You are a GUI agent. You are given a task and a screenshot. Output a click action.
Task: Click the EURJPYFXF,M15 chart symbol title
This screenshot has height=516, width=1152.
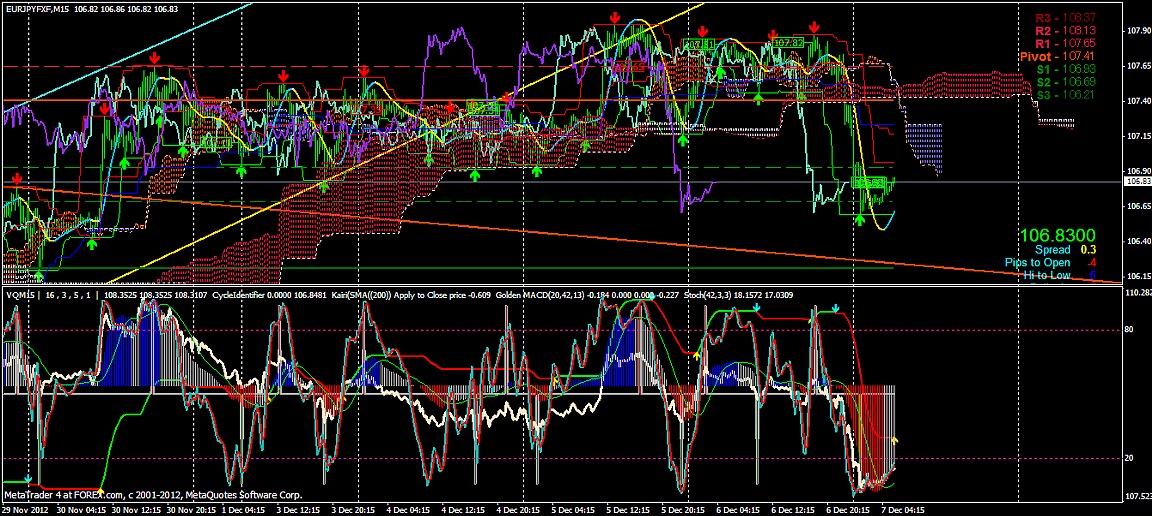[x=37, y=9]
